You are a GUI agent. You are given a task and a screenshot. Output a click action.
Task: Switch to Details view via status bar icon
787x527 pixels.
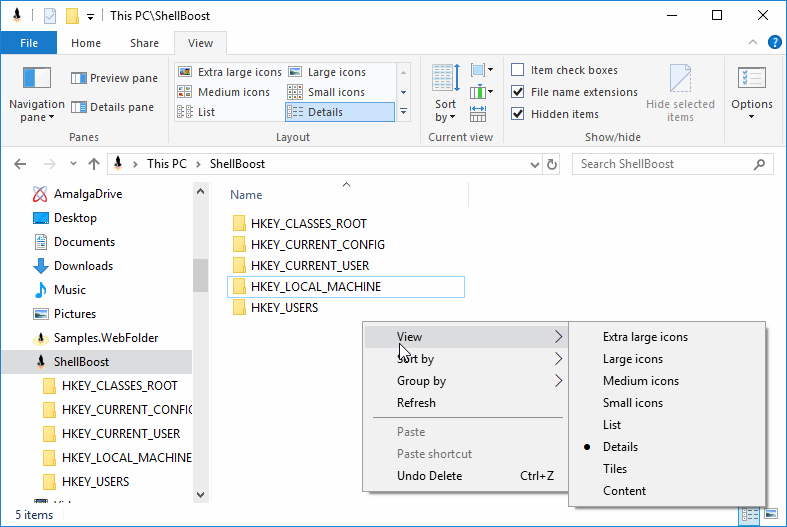click(750, 515)
